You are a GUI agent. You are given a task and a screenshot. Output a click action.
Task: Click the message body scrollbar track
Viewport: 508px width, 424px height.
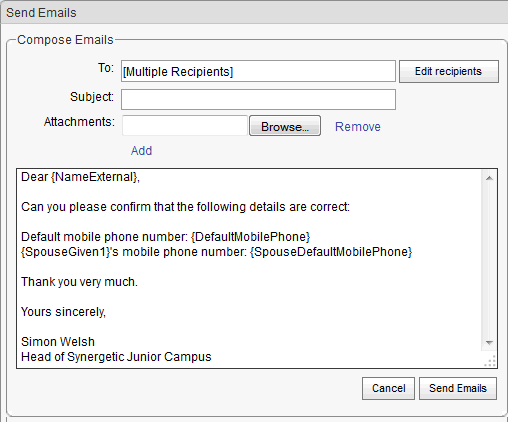(x=488, y=260)
